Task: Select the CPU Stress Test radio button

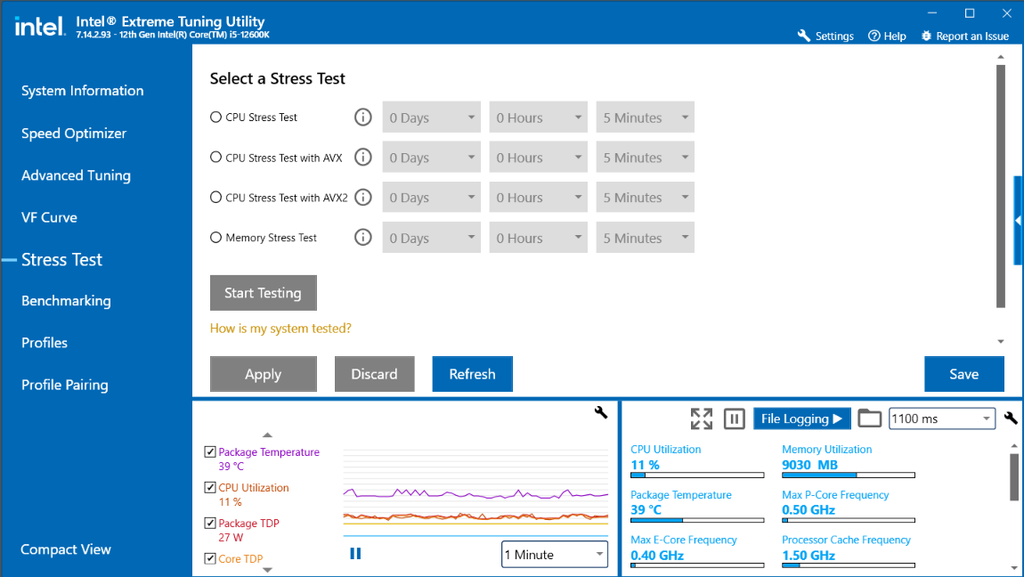Action: (x=216, y=117)
